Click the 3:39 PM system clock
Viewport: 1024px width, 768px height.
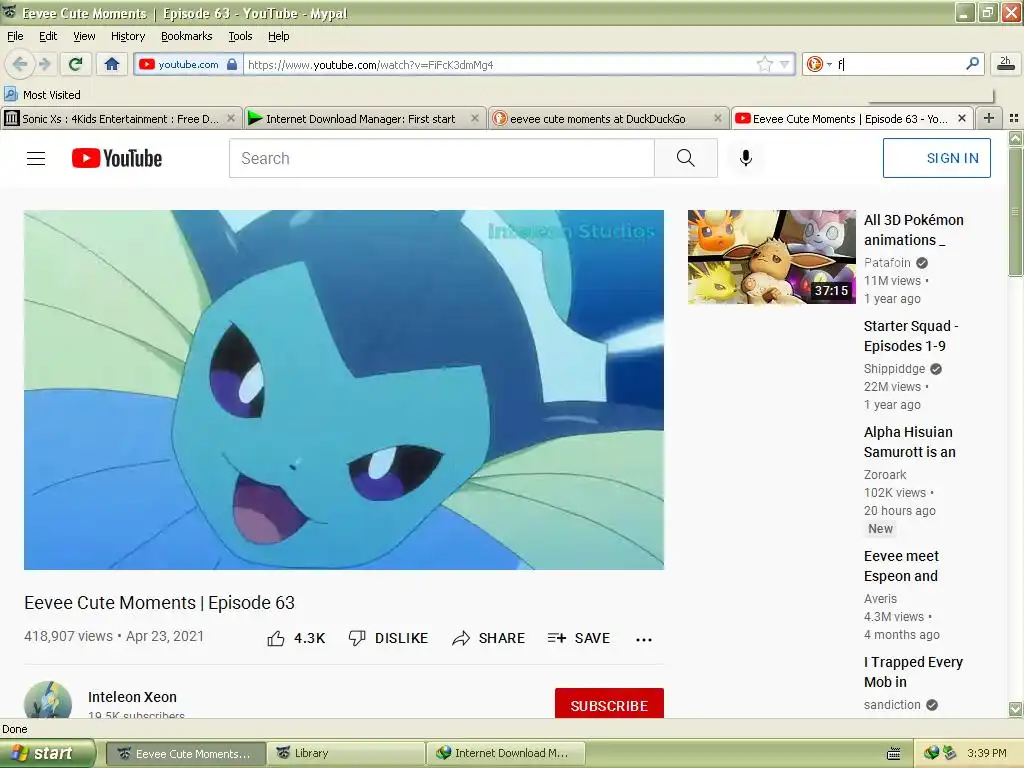[x=987, y=753]
